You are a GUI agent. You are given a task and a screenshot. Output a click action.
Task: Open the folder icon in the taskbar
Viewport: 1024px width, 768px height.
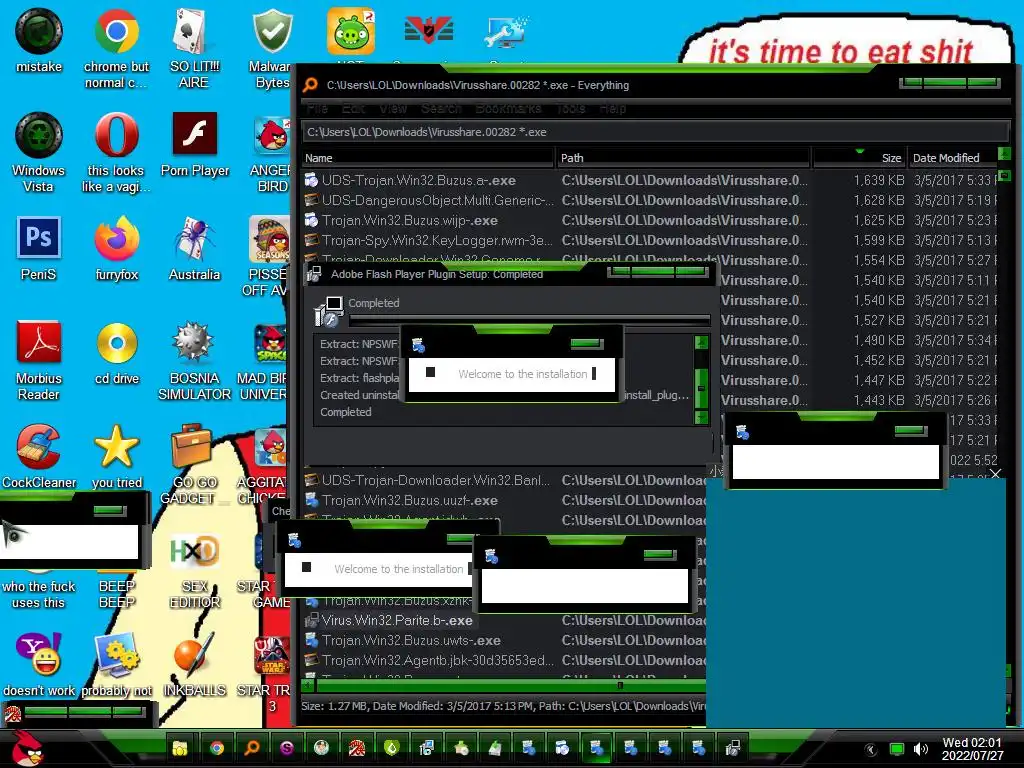pyautogui.click(x=180, y=748)
